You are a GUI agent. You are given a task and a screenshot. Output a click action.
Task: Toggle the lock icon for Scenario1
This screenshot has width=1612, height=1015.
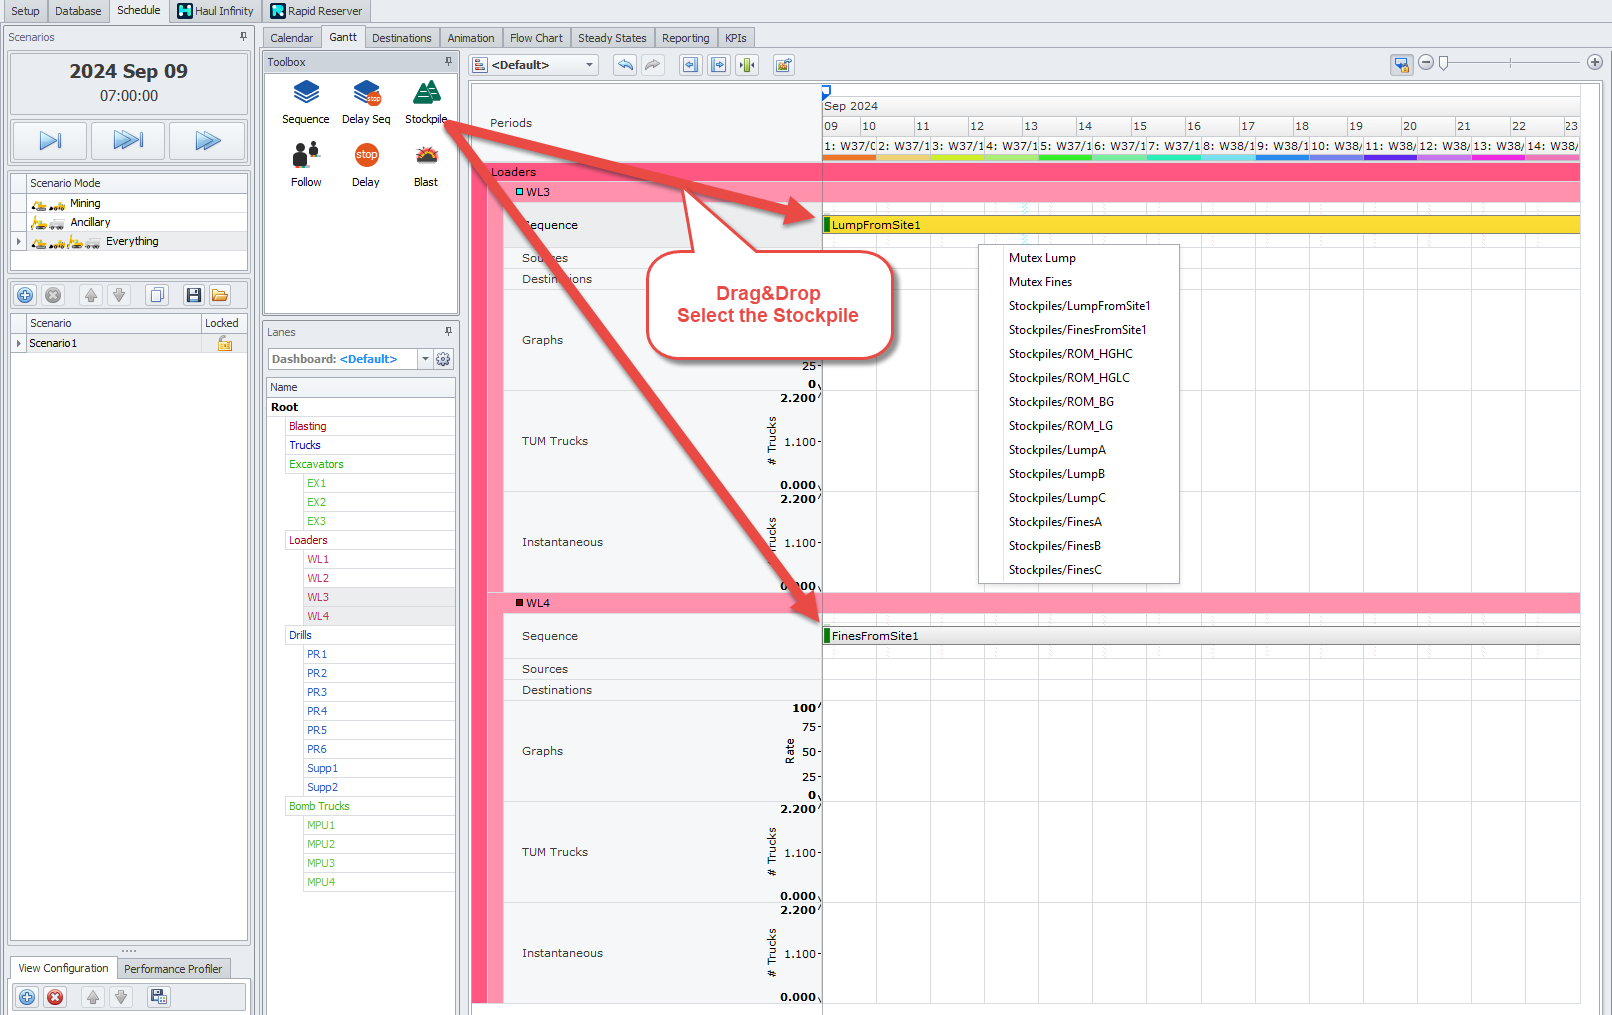(x=225, y=344)
